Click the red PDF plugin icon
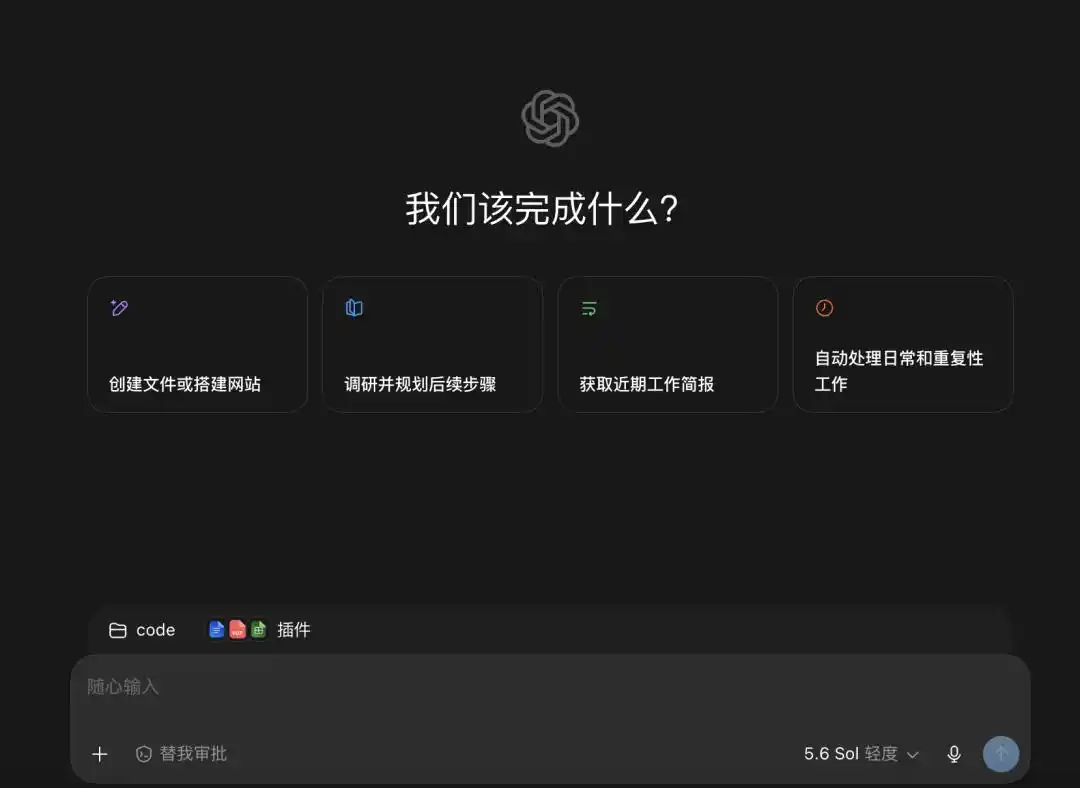Screen dimensions: 1080x788 (x=237, y=630)
